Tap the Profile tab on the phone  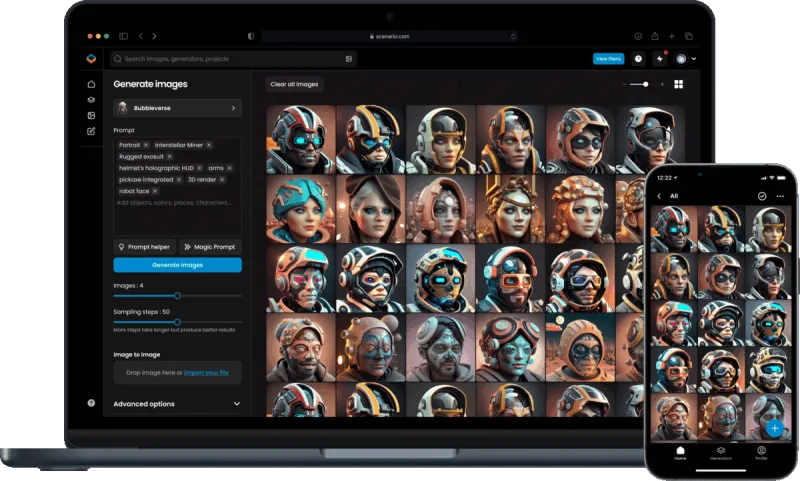(761, 453)
